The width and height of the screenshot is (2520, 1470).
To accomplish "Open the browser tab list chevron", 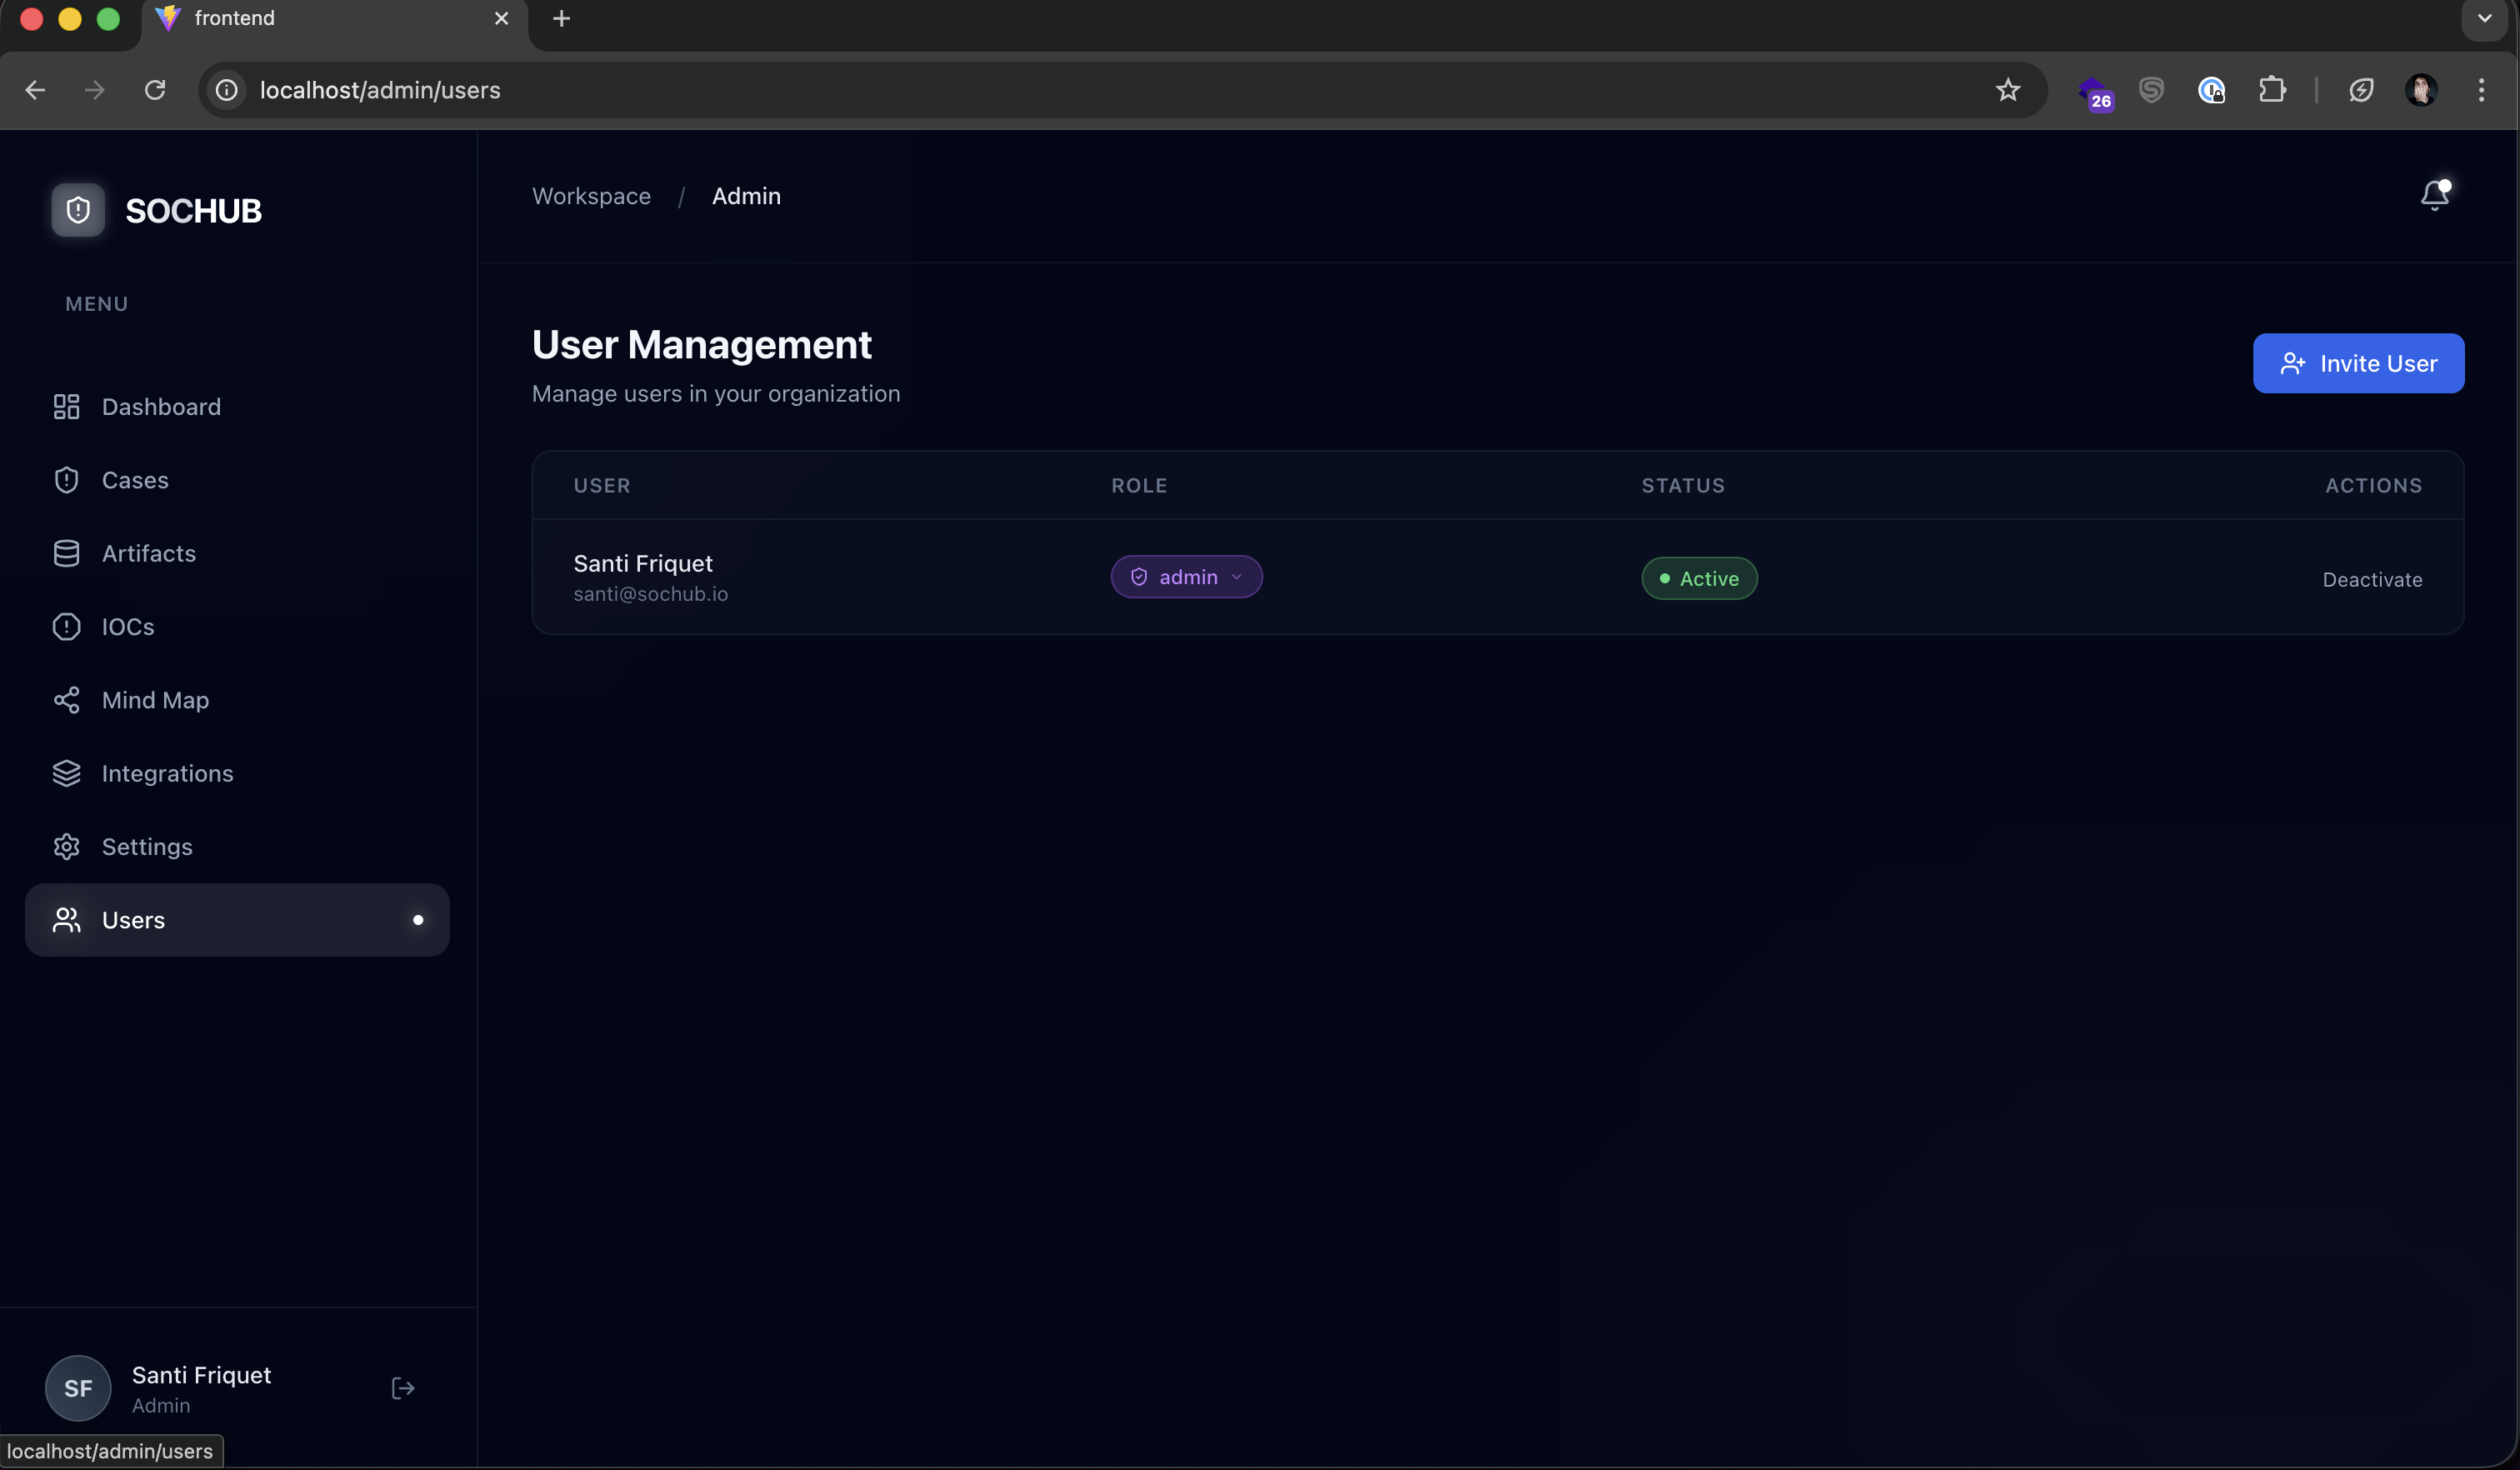I will point(2483,18).
